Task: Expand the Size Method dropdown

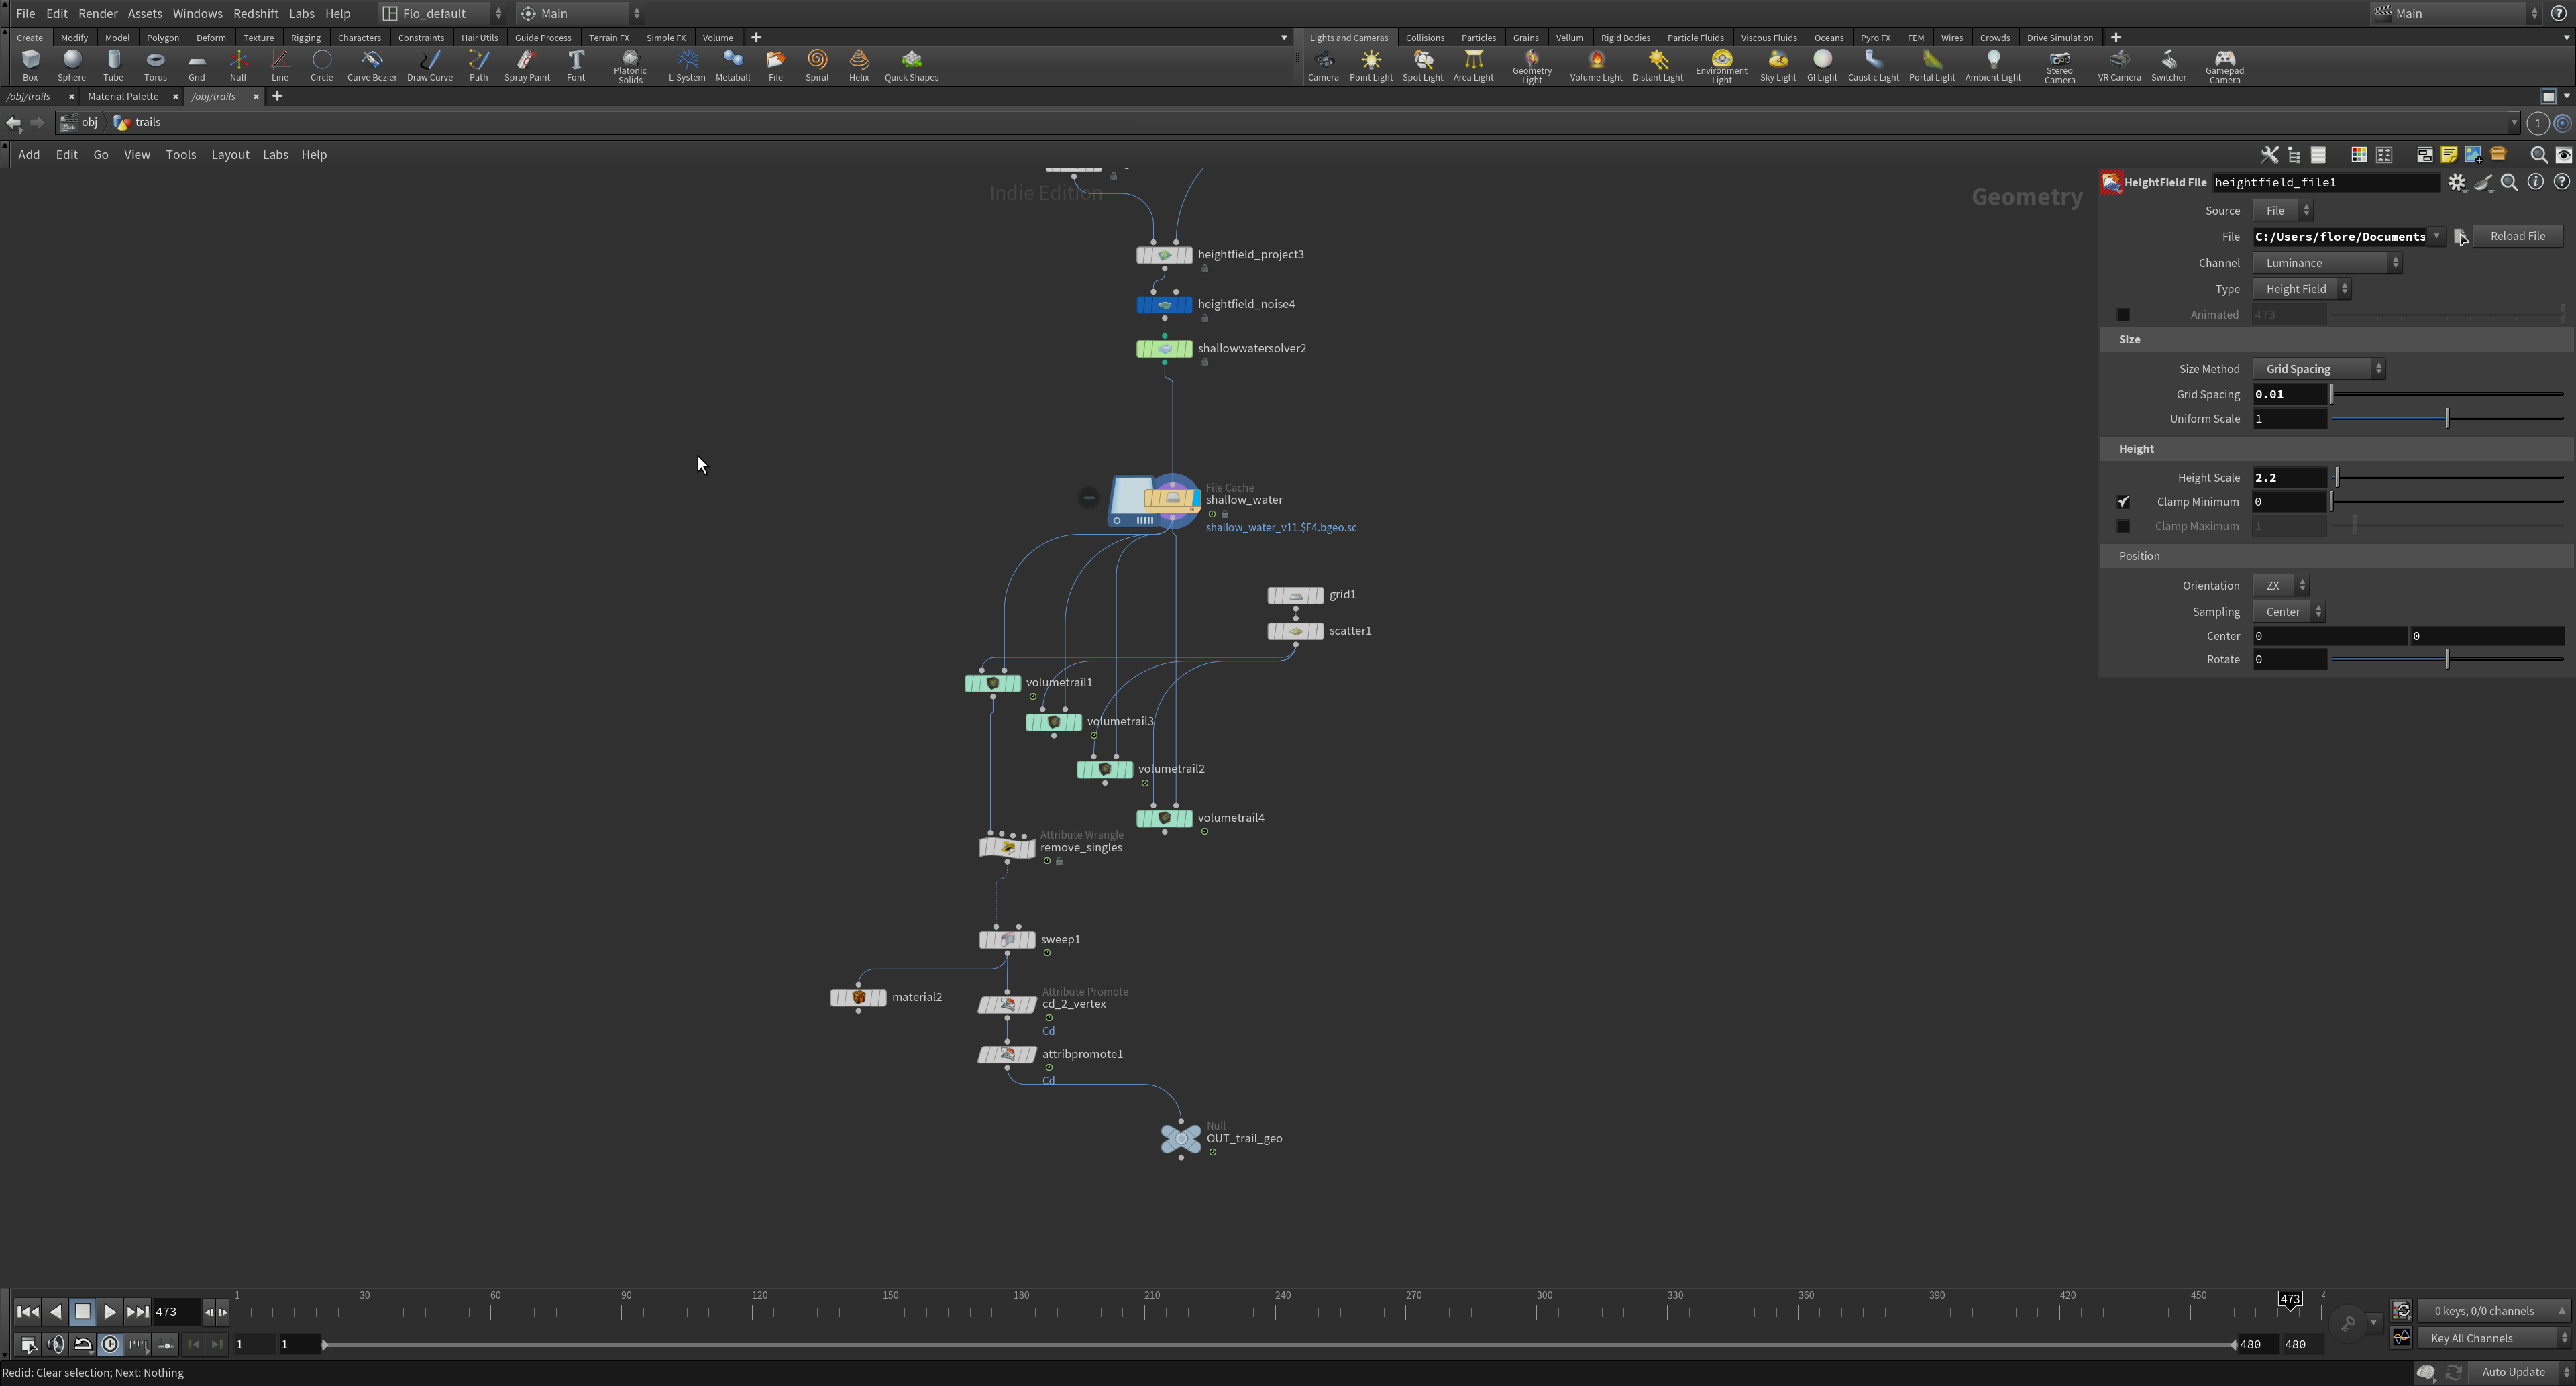Action: (2318, 369)
